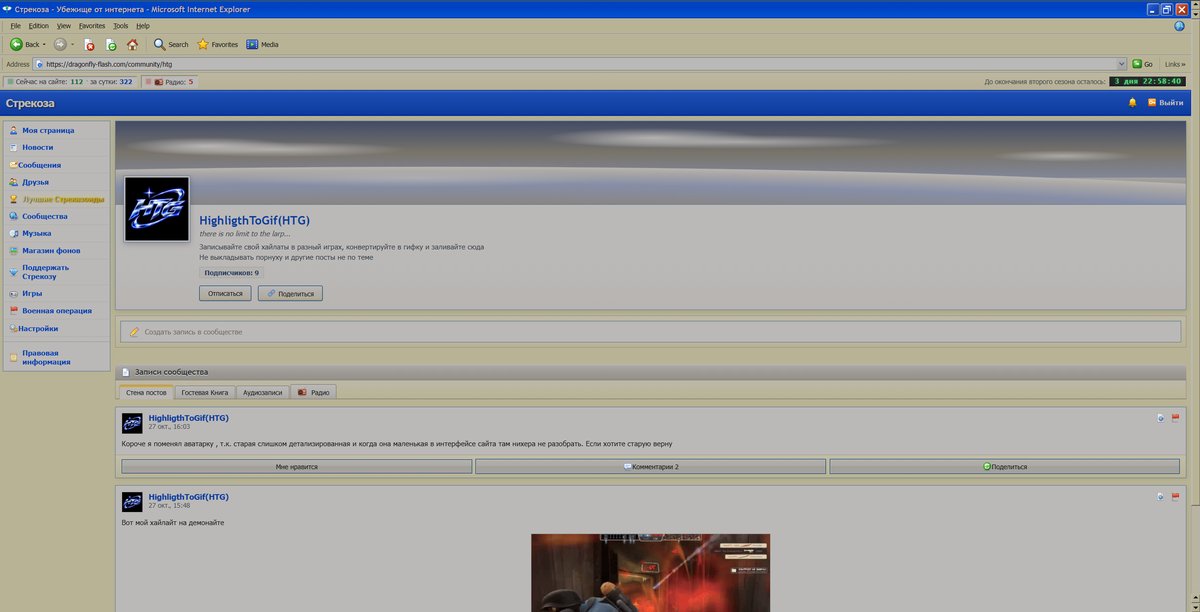Open the Media toolbar button
1200x612 pixels.
252,44
